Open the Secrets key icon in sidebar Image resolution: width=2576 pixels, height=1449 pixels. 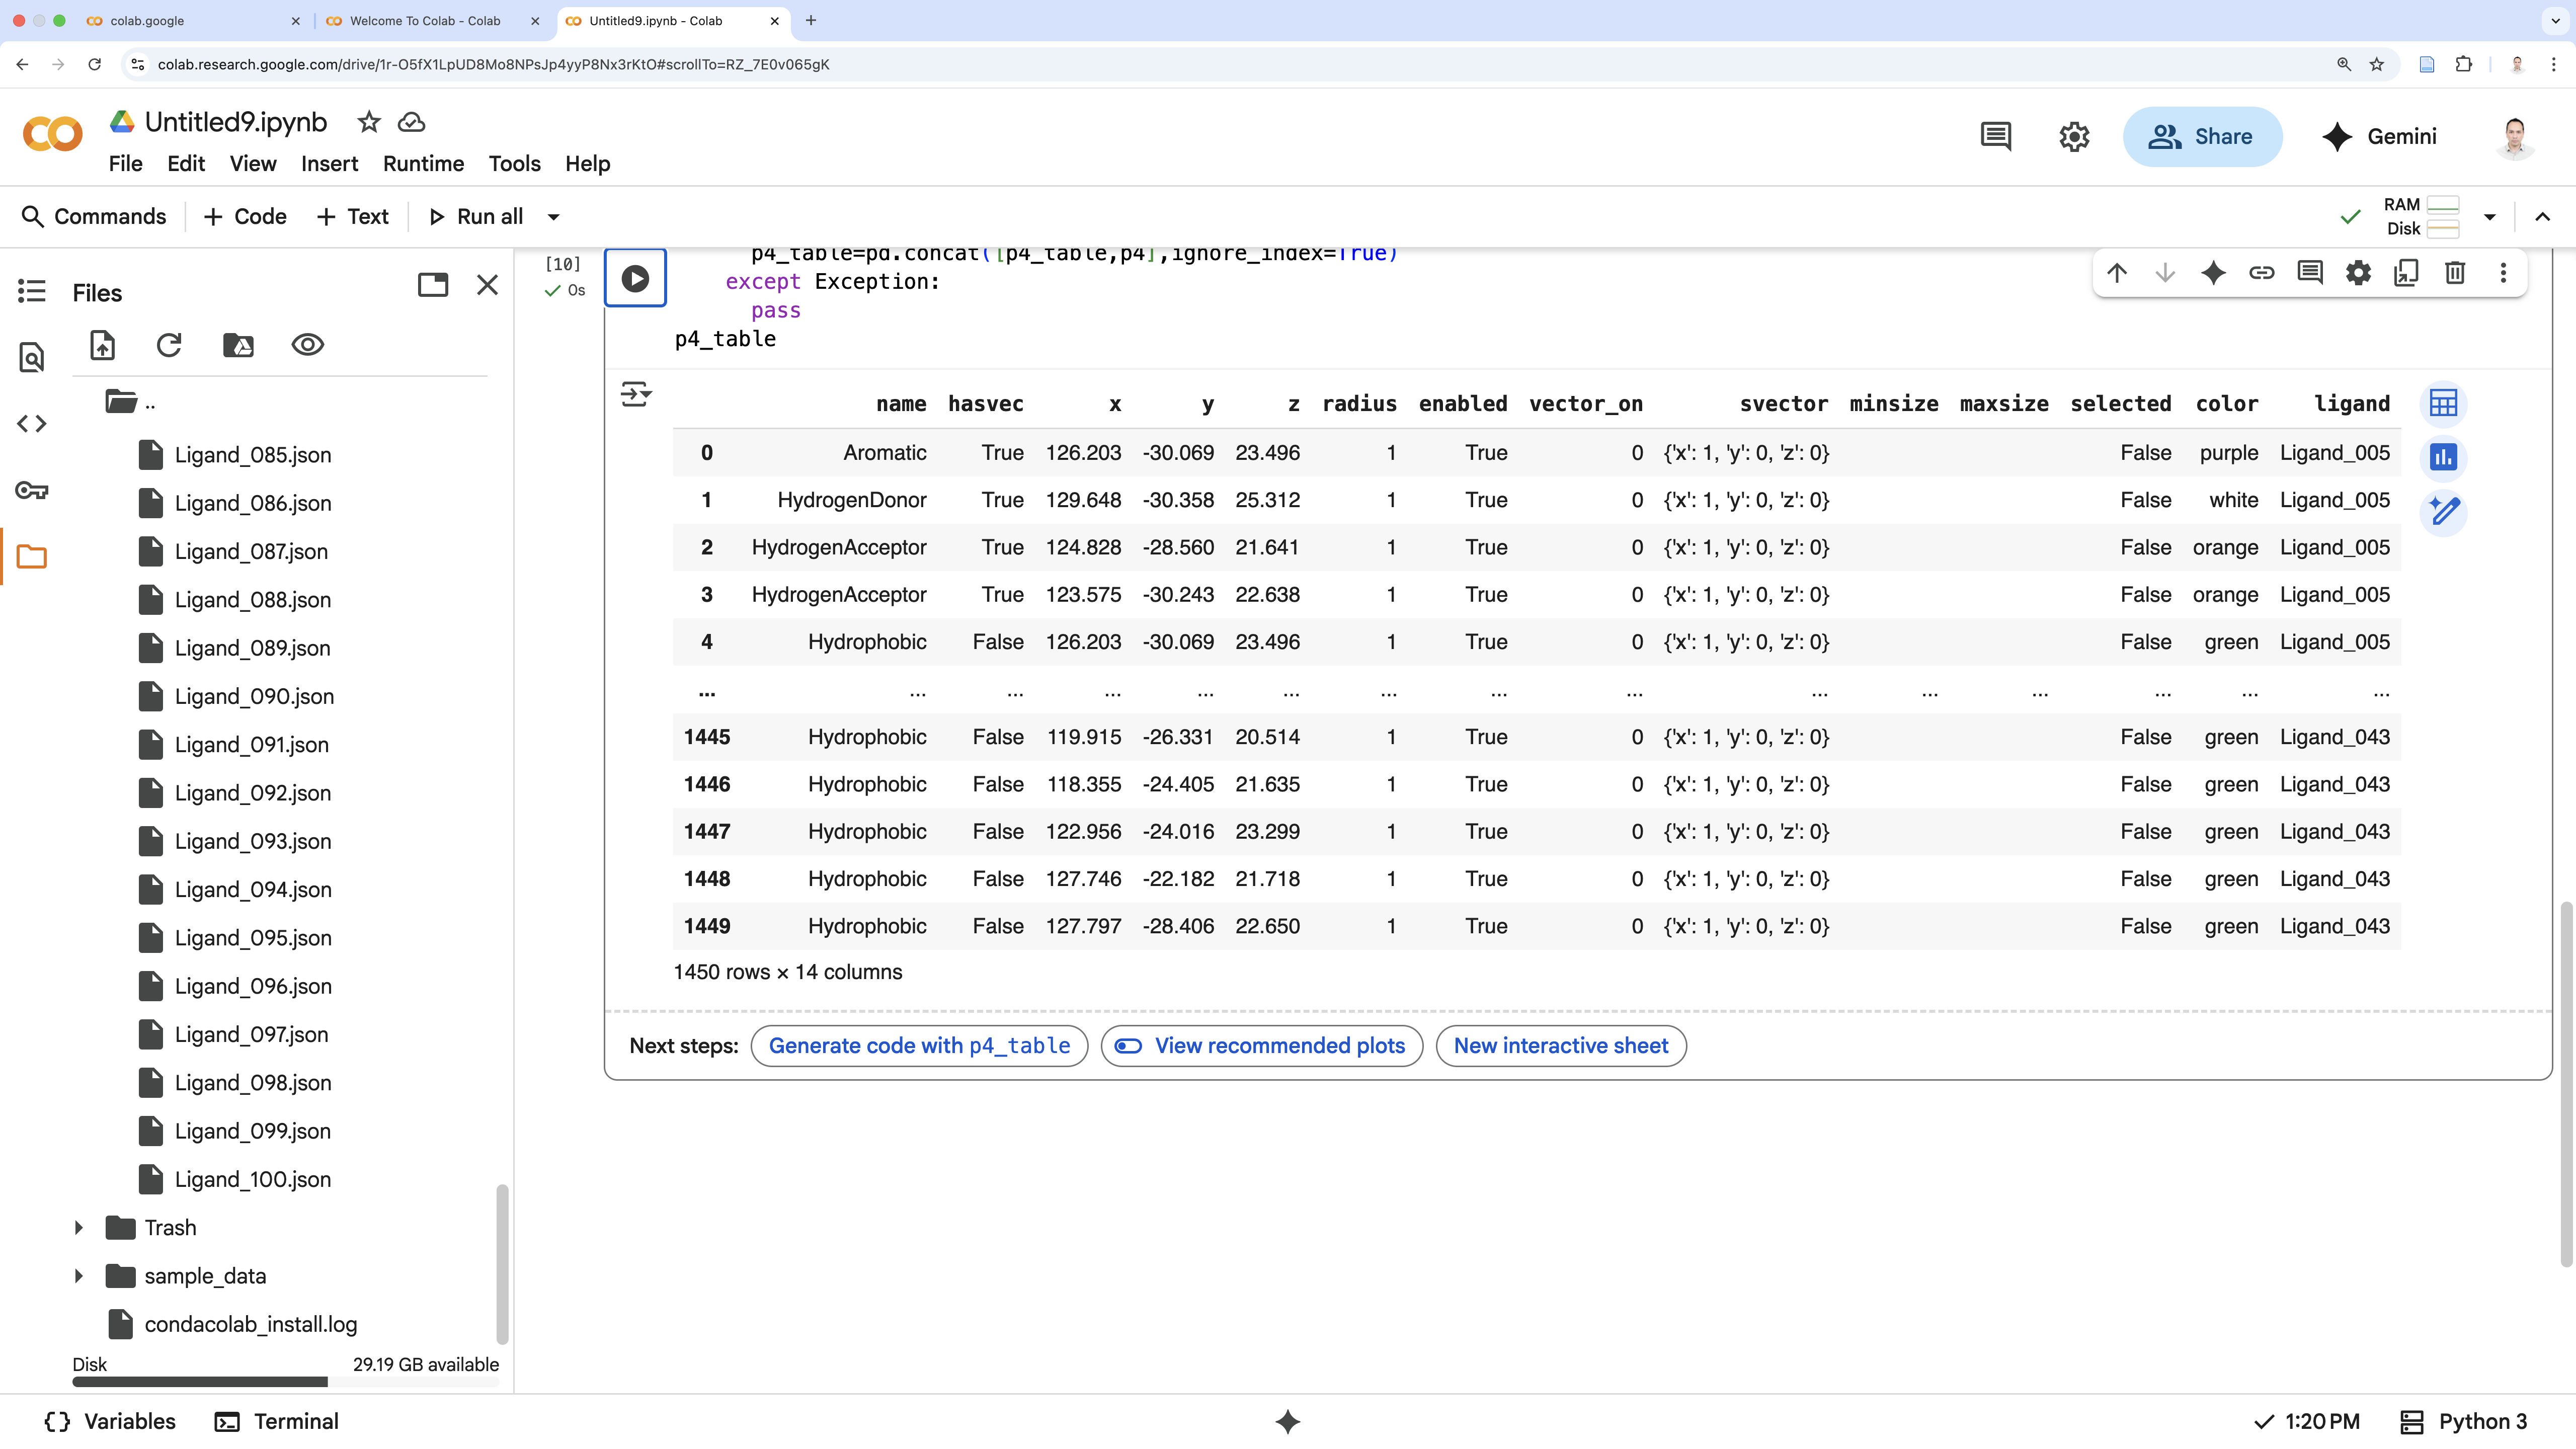[32, 490]
